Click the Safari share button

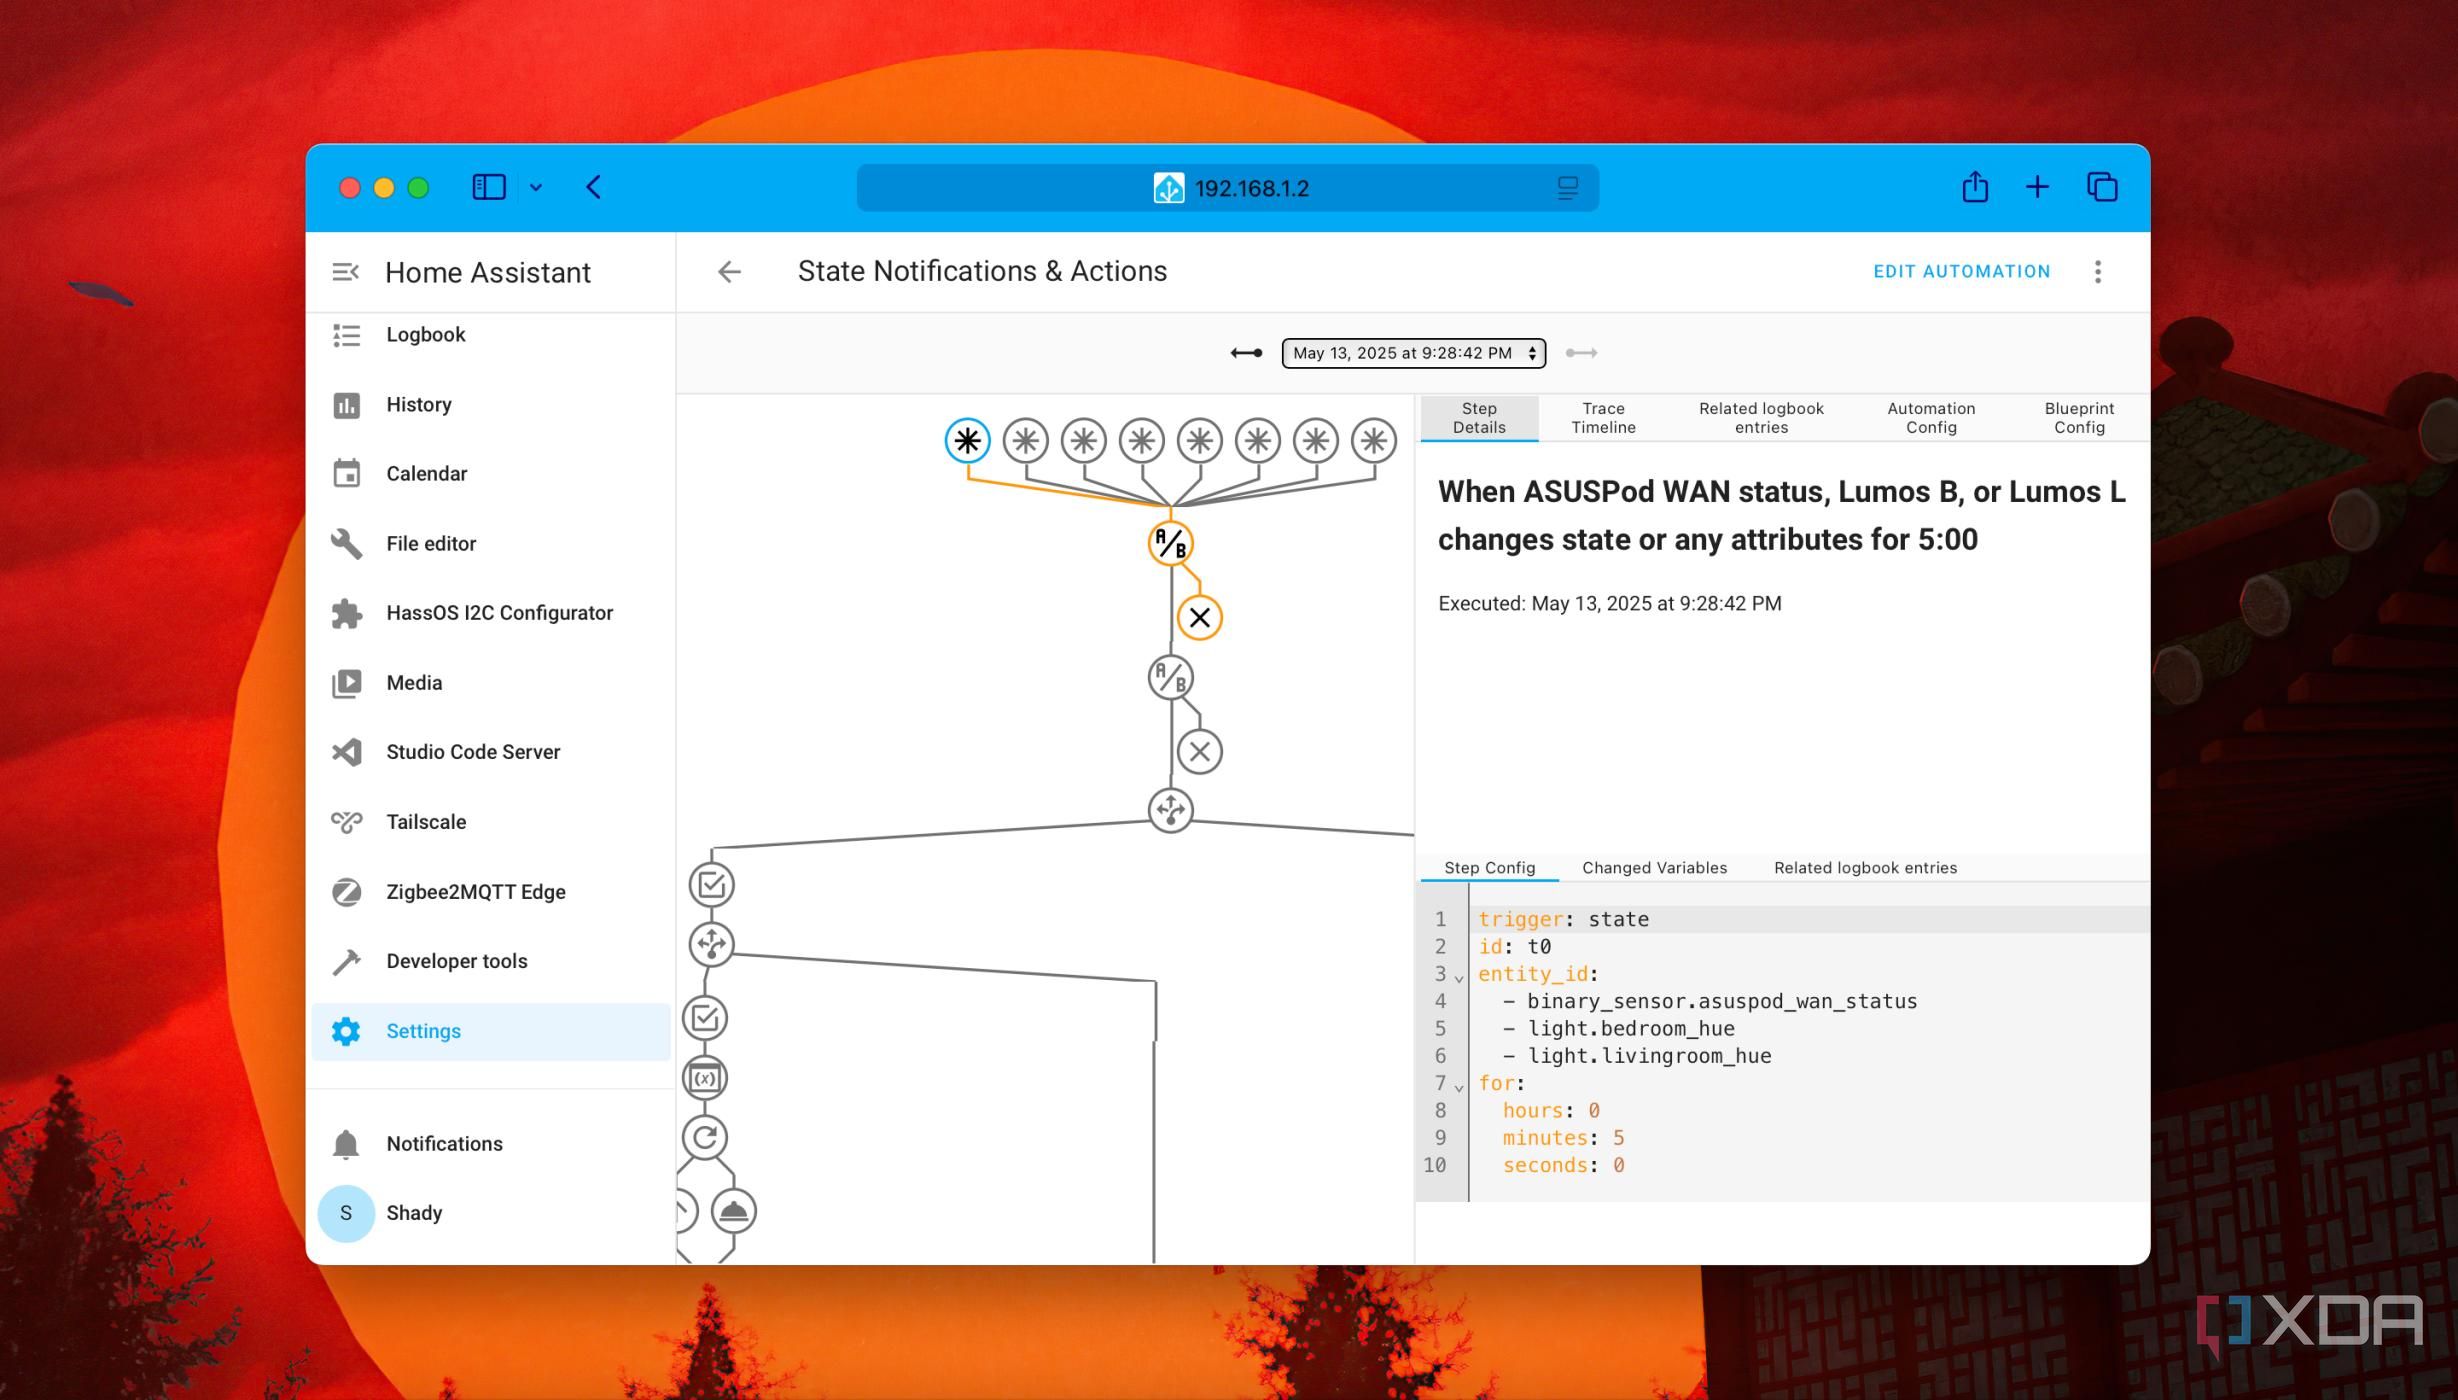point(1974,187)
